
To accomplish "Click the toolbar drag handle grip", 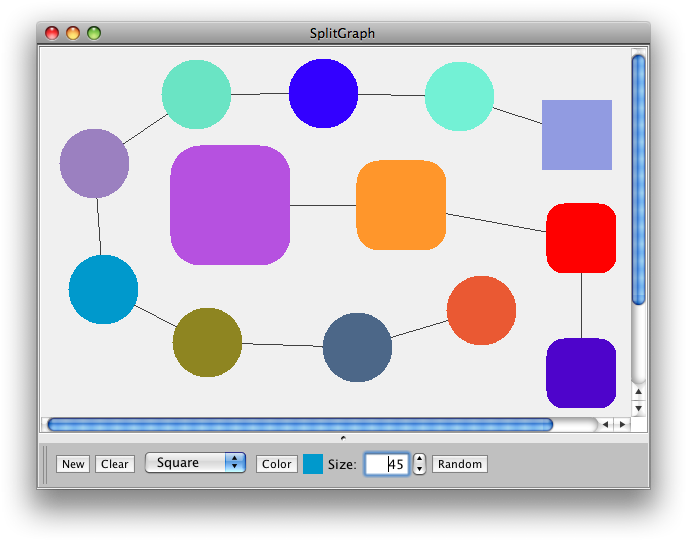I will tap(45, 464).
